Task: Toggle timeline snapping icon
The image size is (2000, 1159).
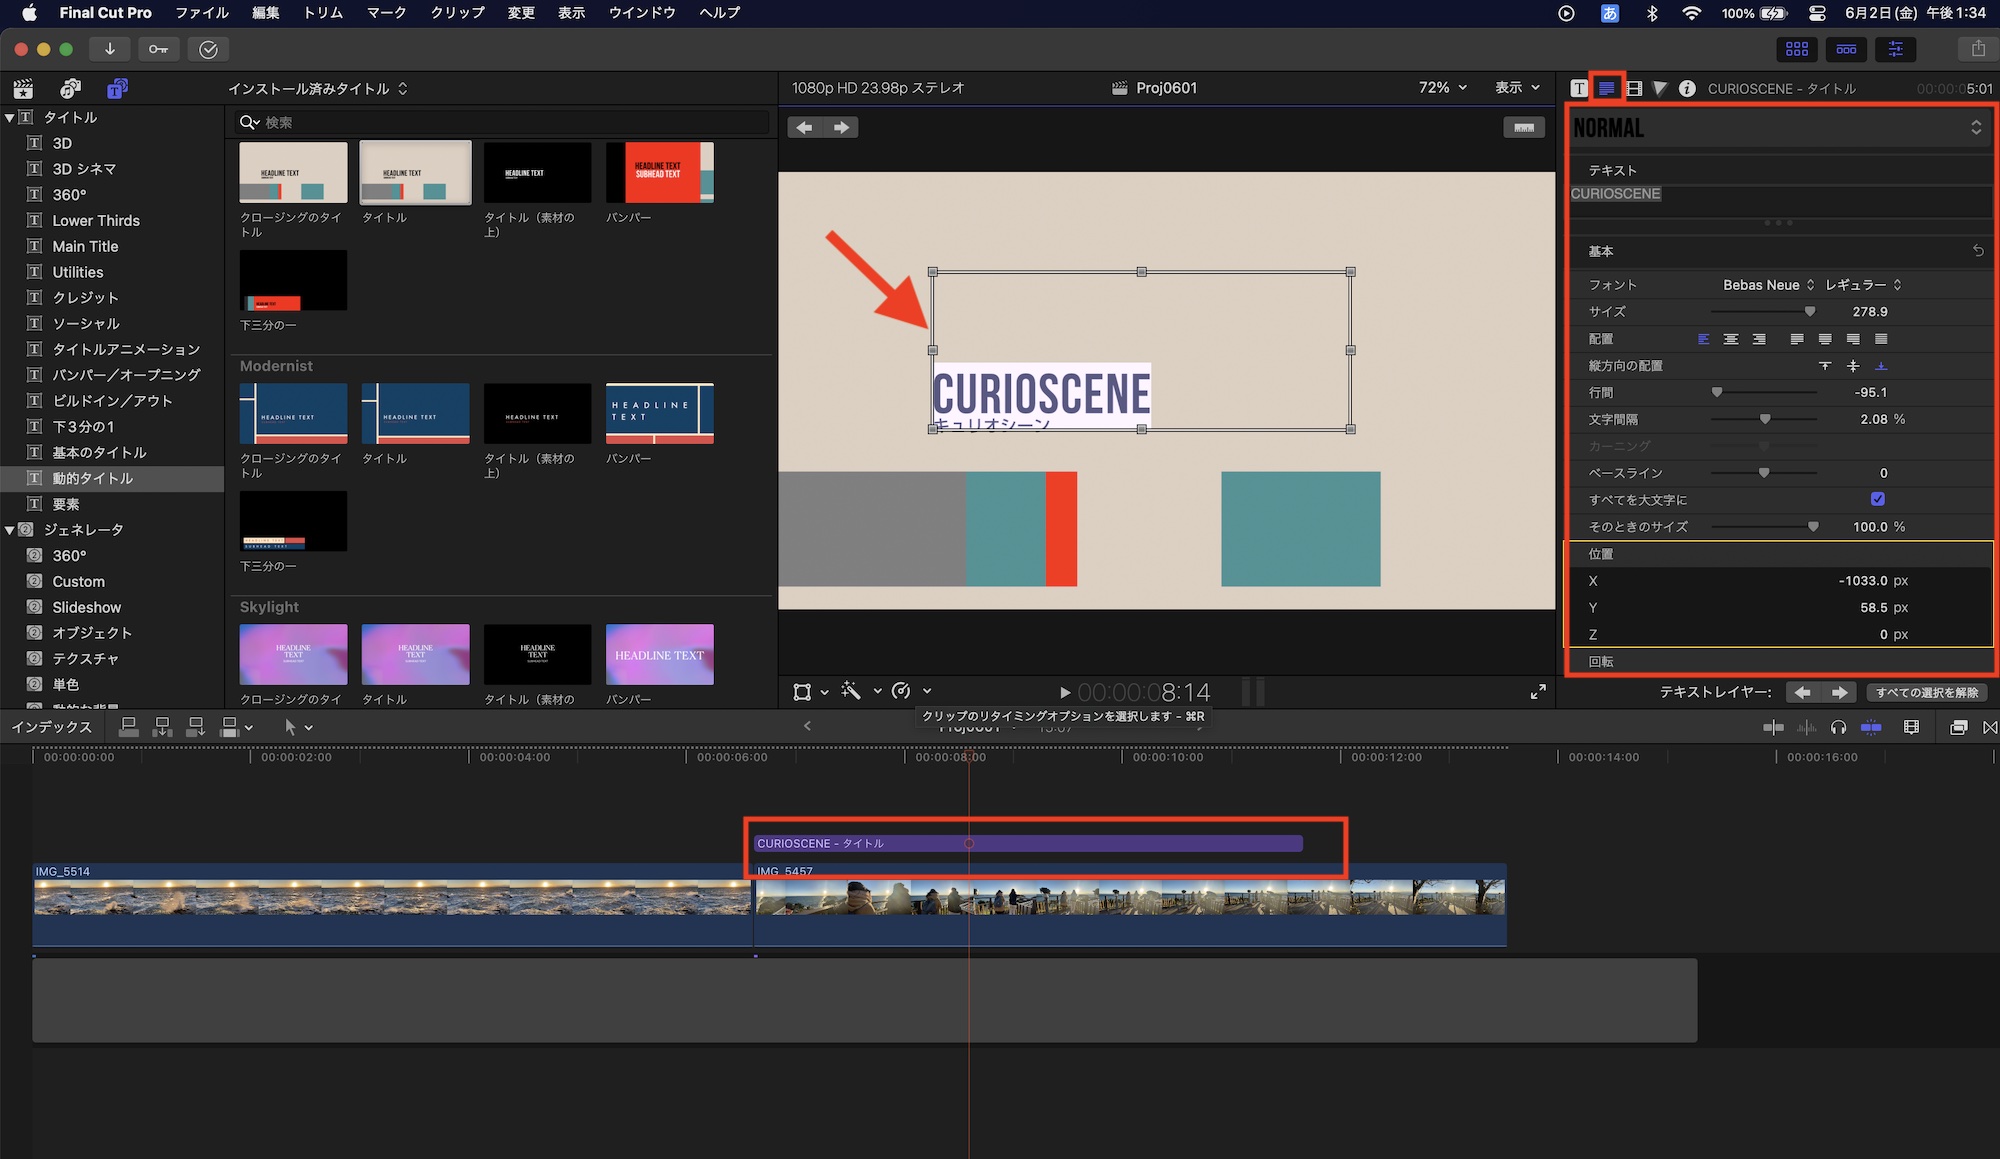Action: click(x=1871, y=727)
